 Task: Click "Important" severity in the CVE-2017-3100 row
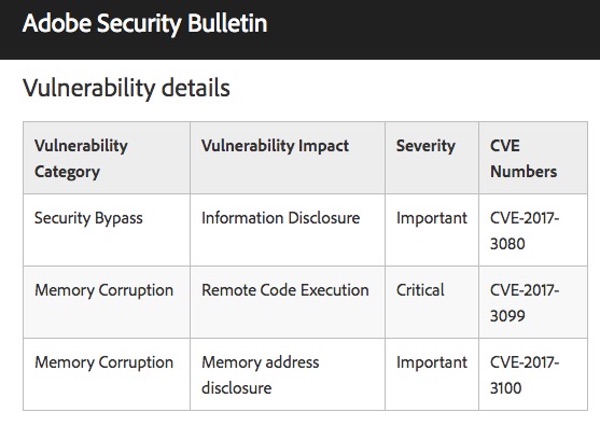431,362
